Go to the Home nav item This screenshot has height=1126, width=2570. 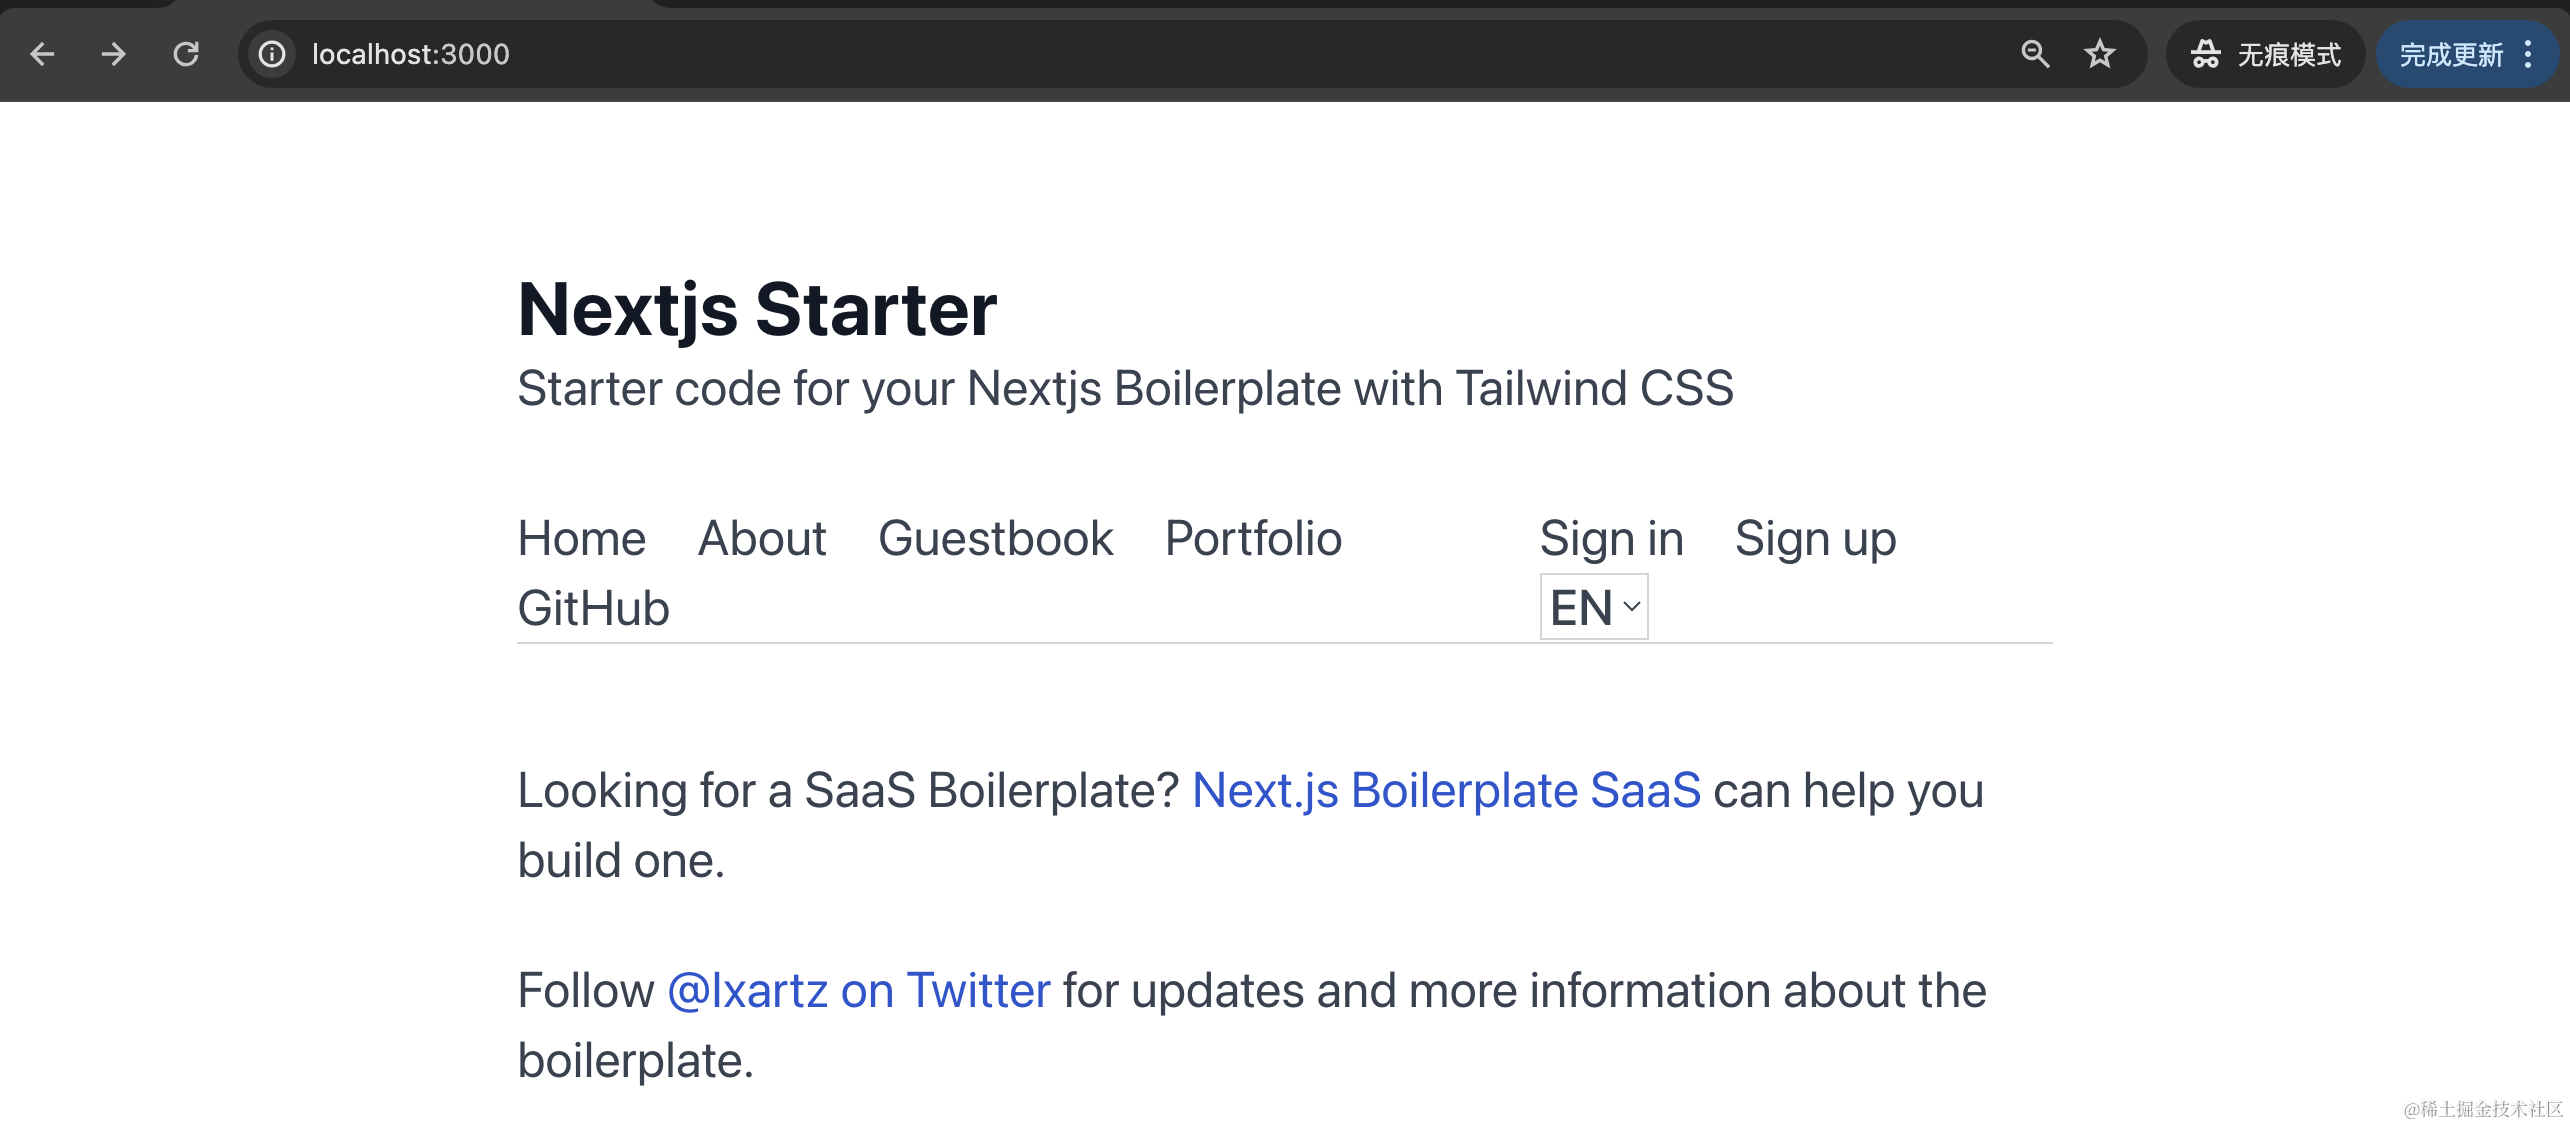582,539
